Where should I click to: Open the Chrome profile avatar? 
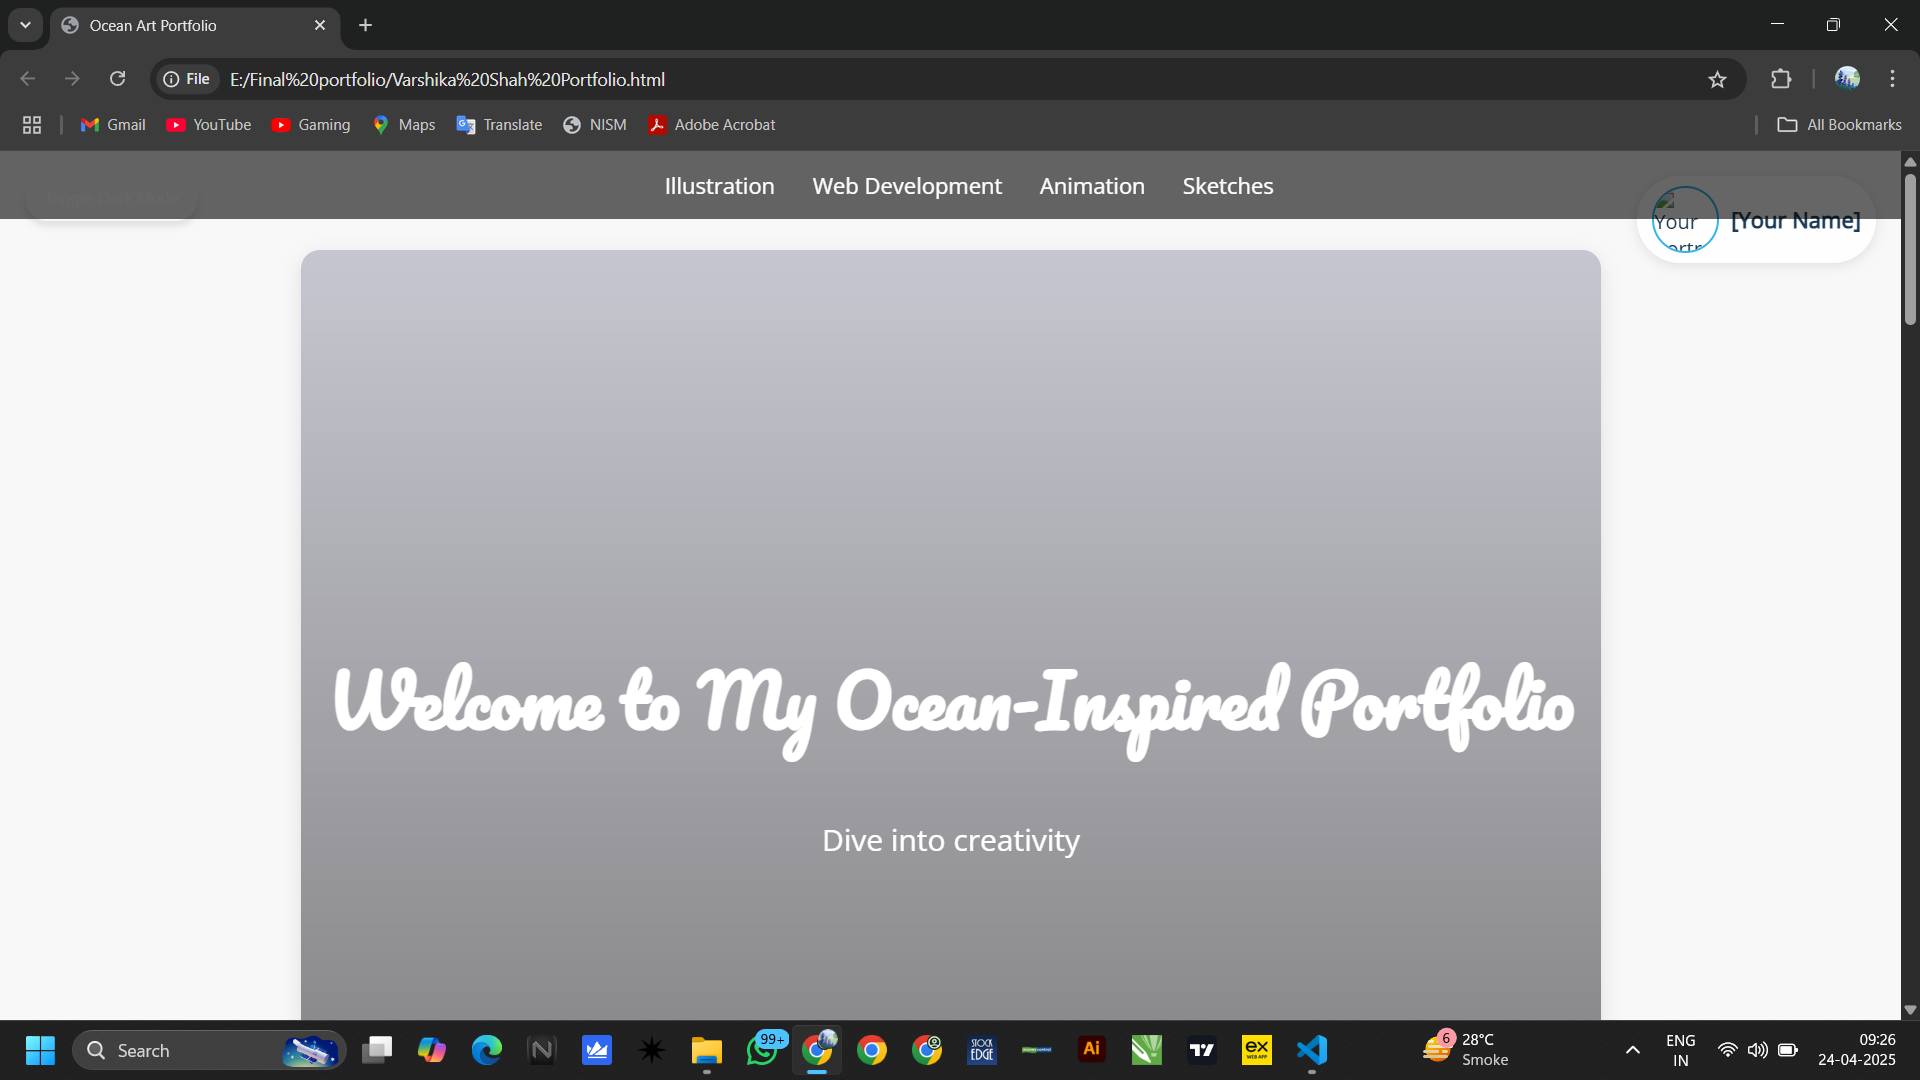pyautogui.click(x=1847, y=79)
